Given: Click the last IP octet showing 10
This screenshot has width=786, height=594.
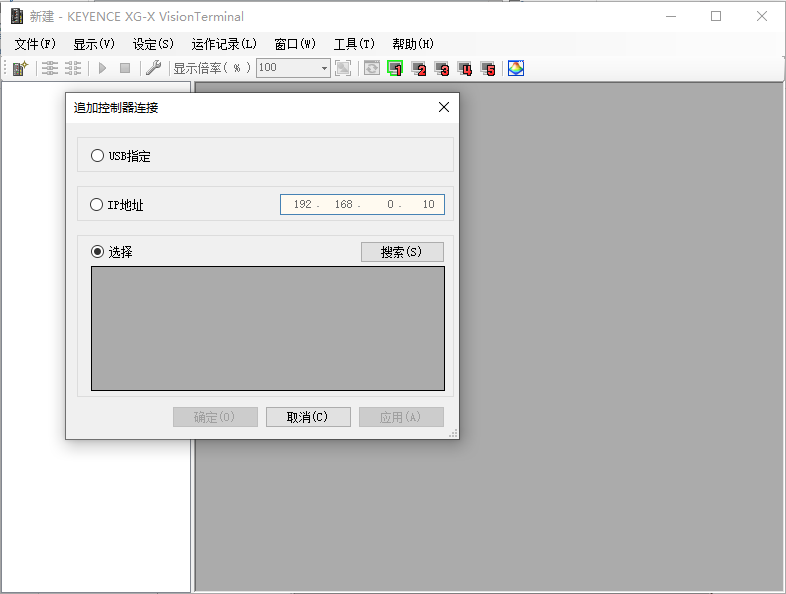Looking at the screenshot, I should click(428, 204).
